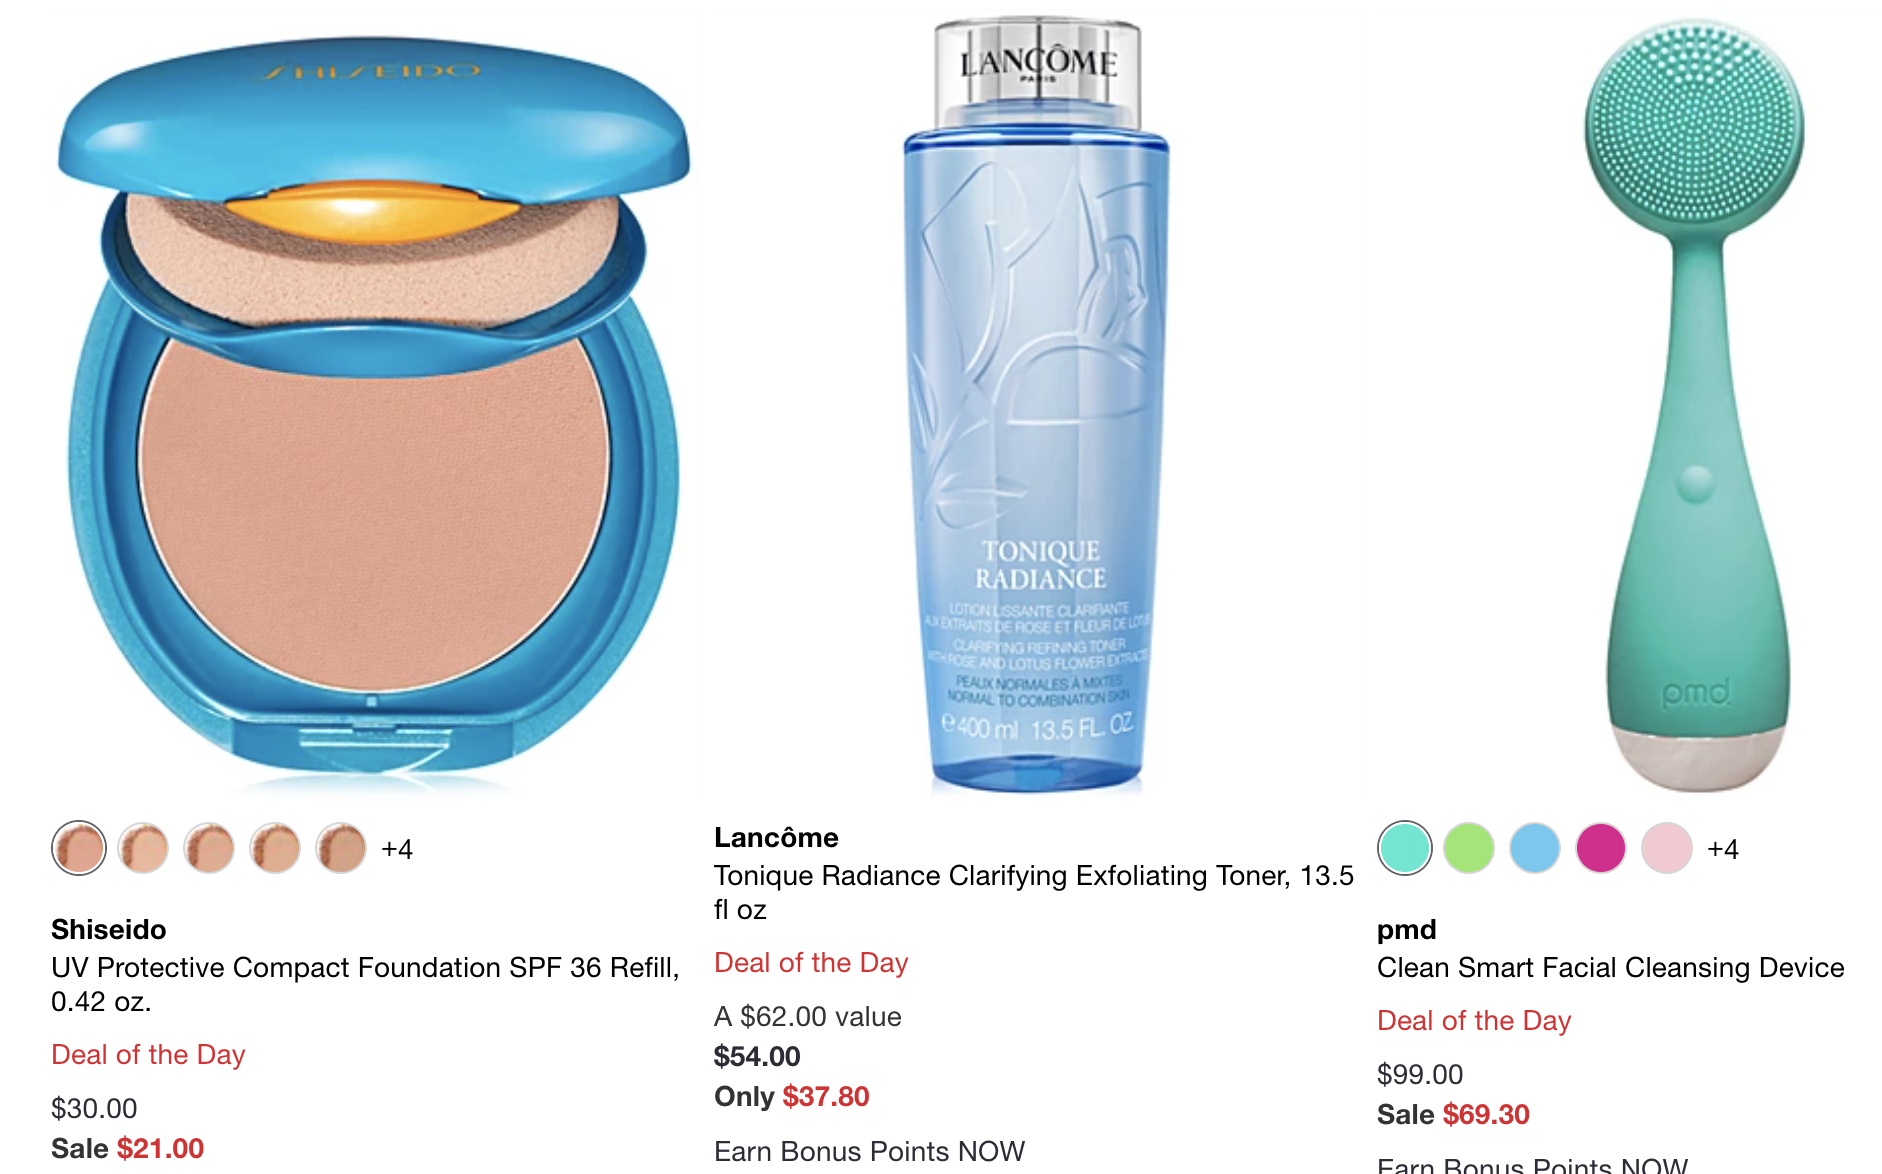Open Clean Smart Facial Cleansing Device link
Screen dimensions: 1882x1174
point(1610,967)
